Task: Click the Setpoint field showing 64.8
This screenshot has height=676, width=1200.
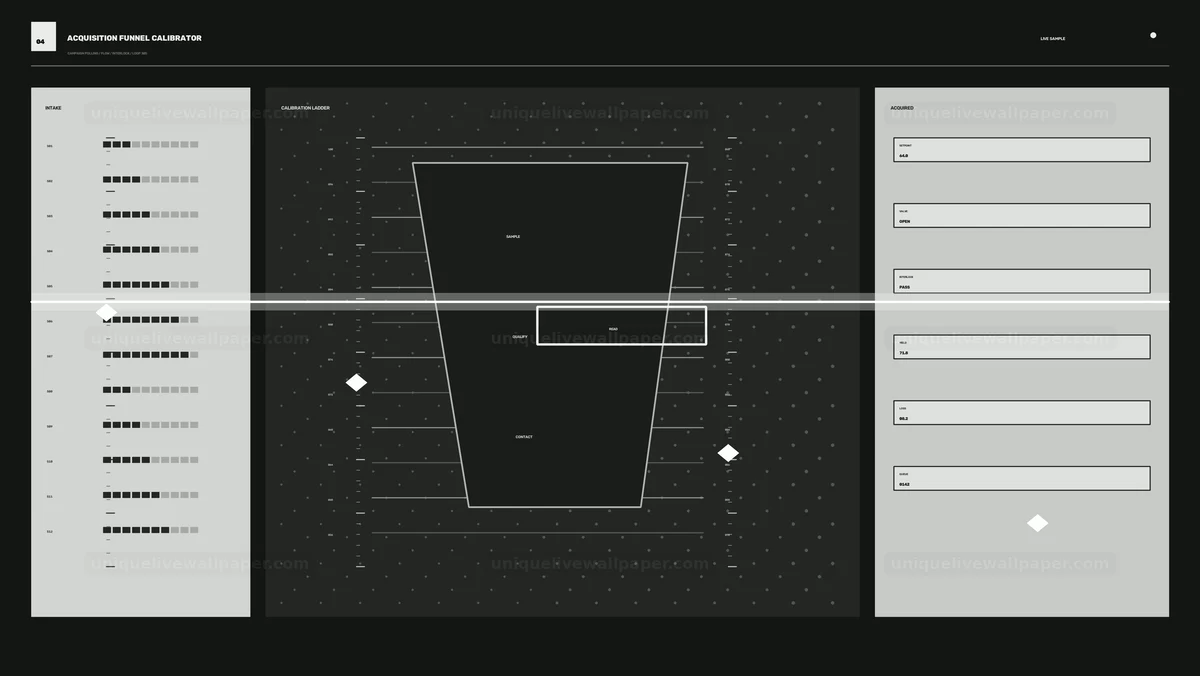Action: click(1022, 150)
